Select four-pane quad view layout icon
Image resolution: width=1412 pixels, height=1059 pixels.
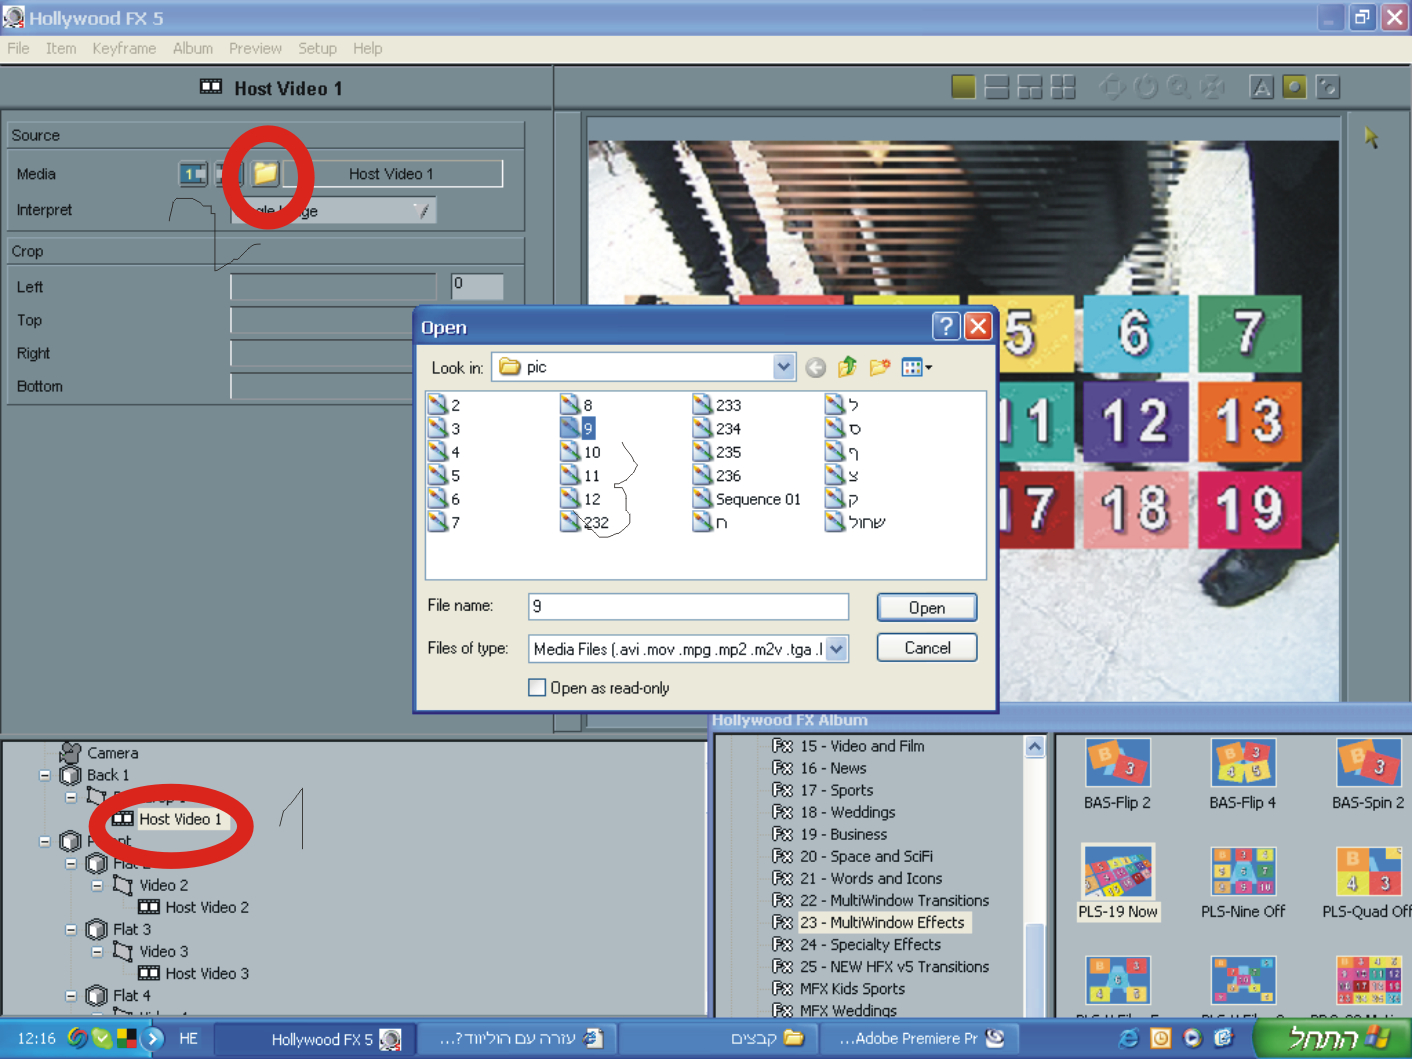tap(1063, 87)
